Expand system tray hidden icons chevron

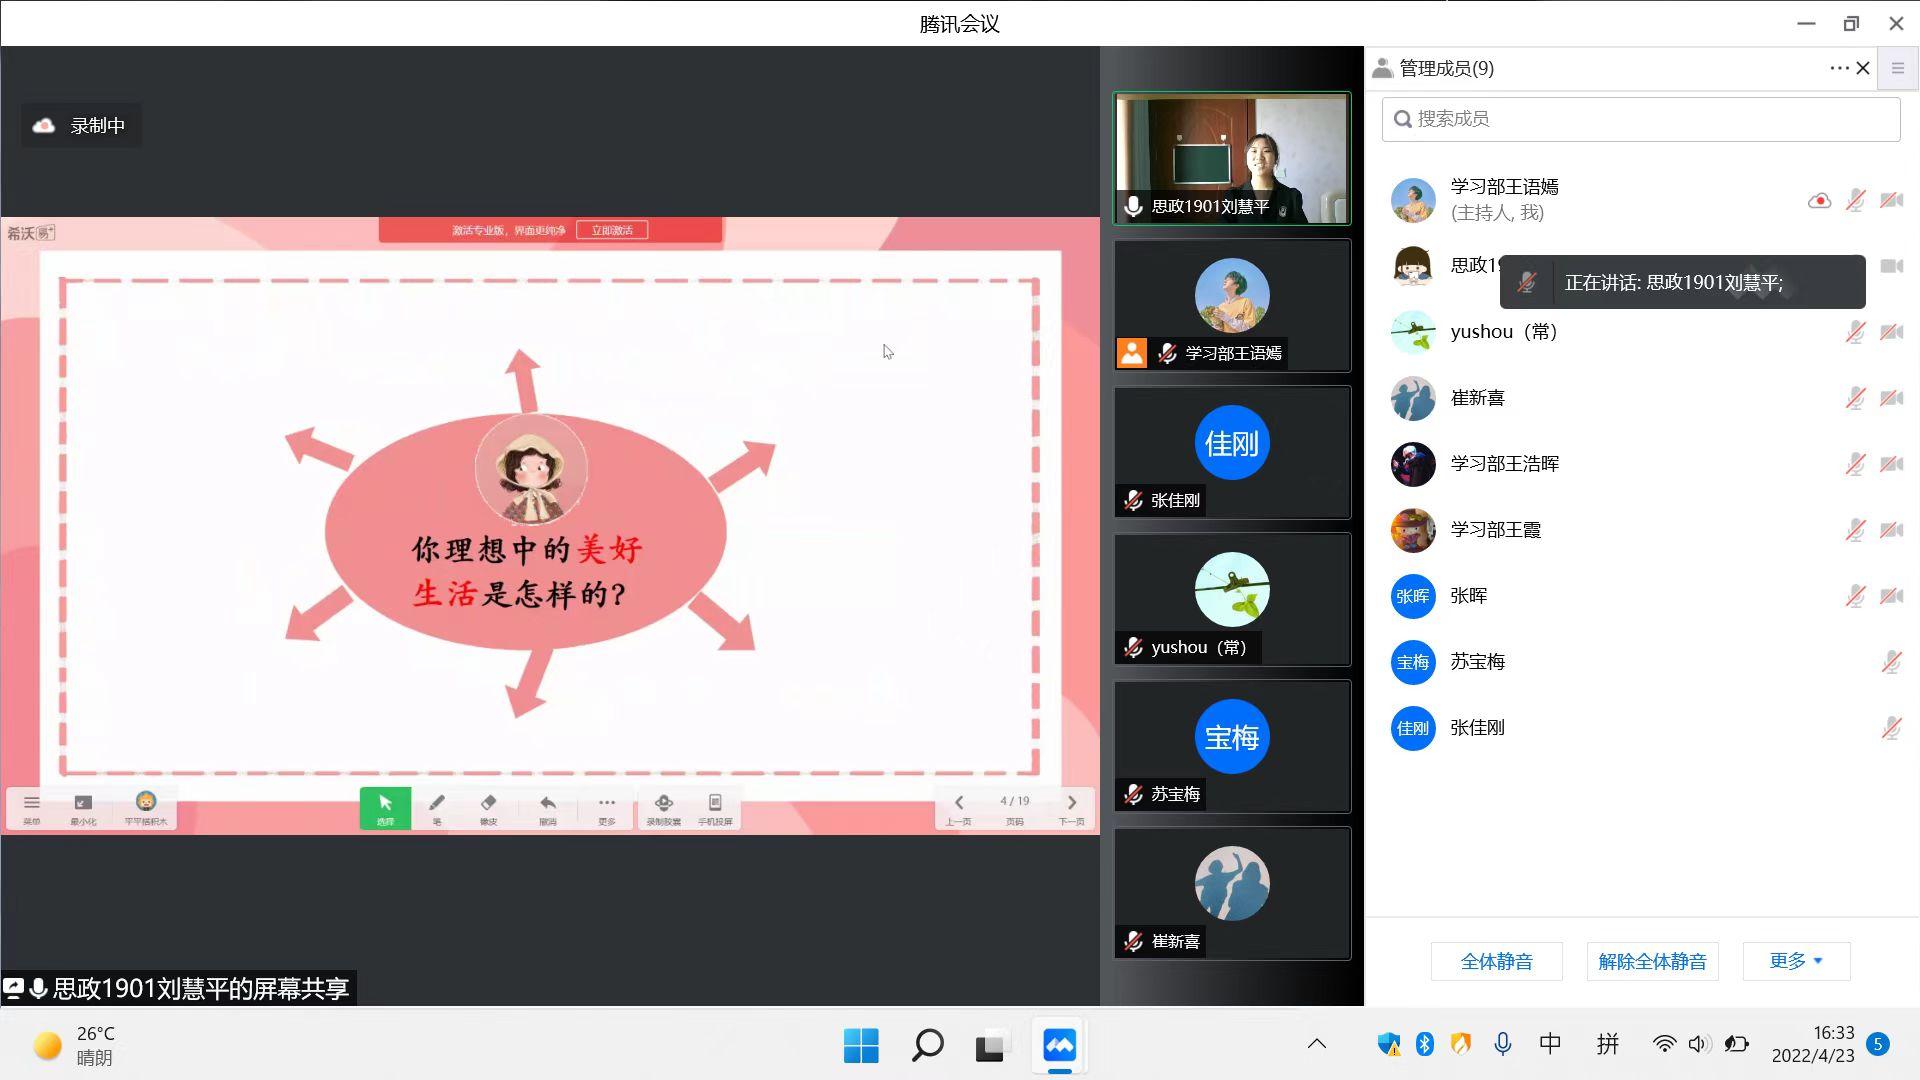(1317, 1044)
